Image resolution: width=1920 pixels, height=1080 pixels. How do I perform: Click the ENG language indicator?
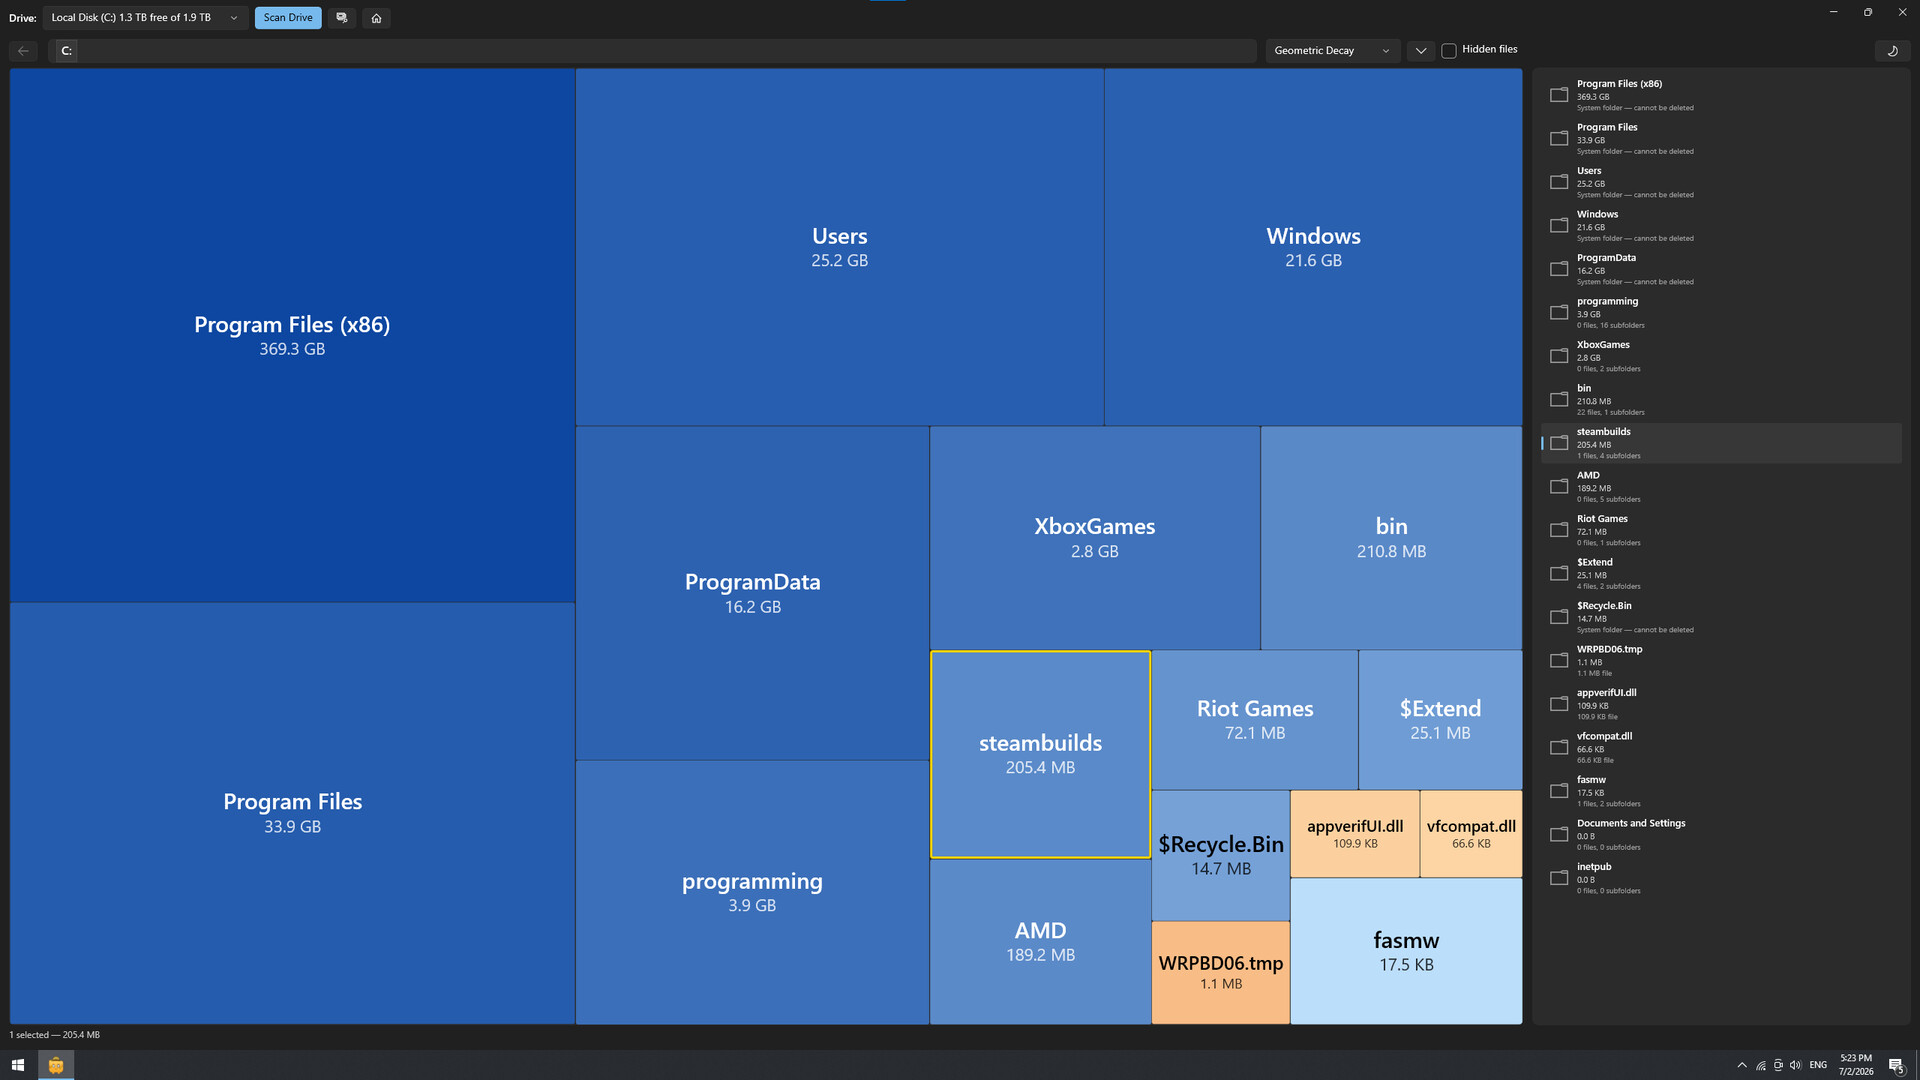click(1818, 1065)
